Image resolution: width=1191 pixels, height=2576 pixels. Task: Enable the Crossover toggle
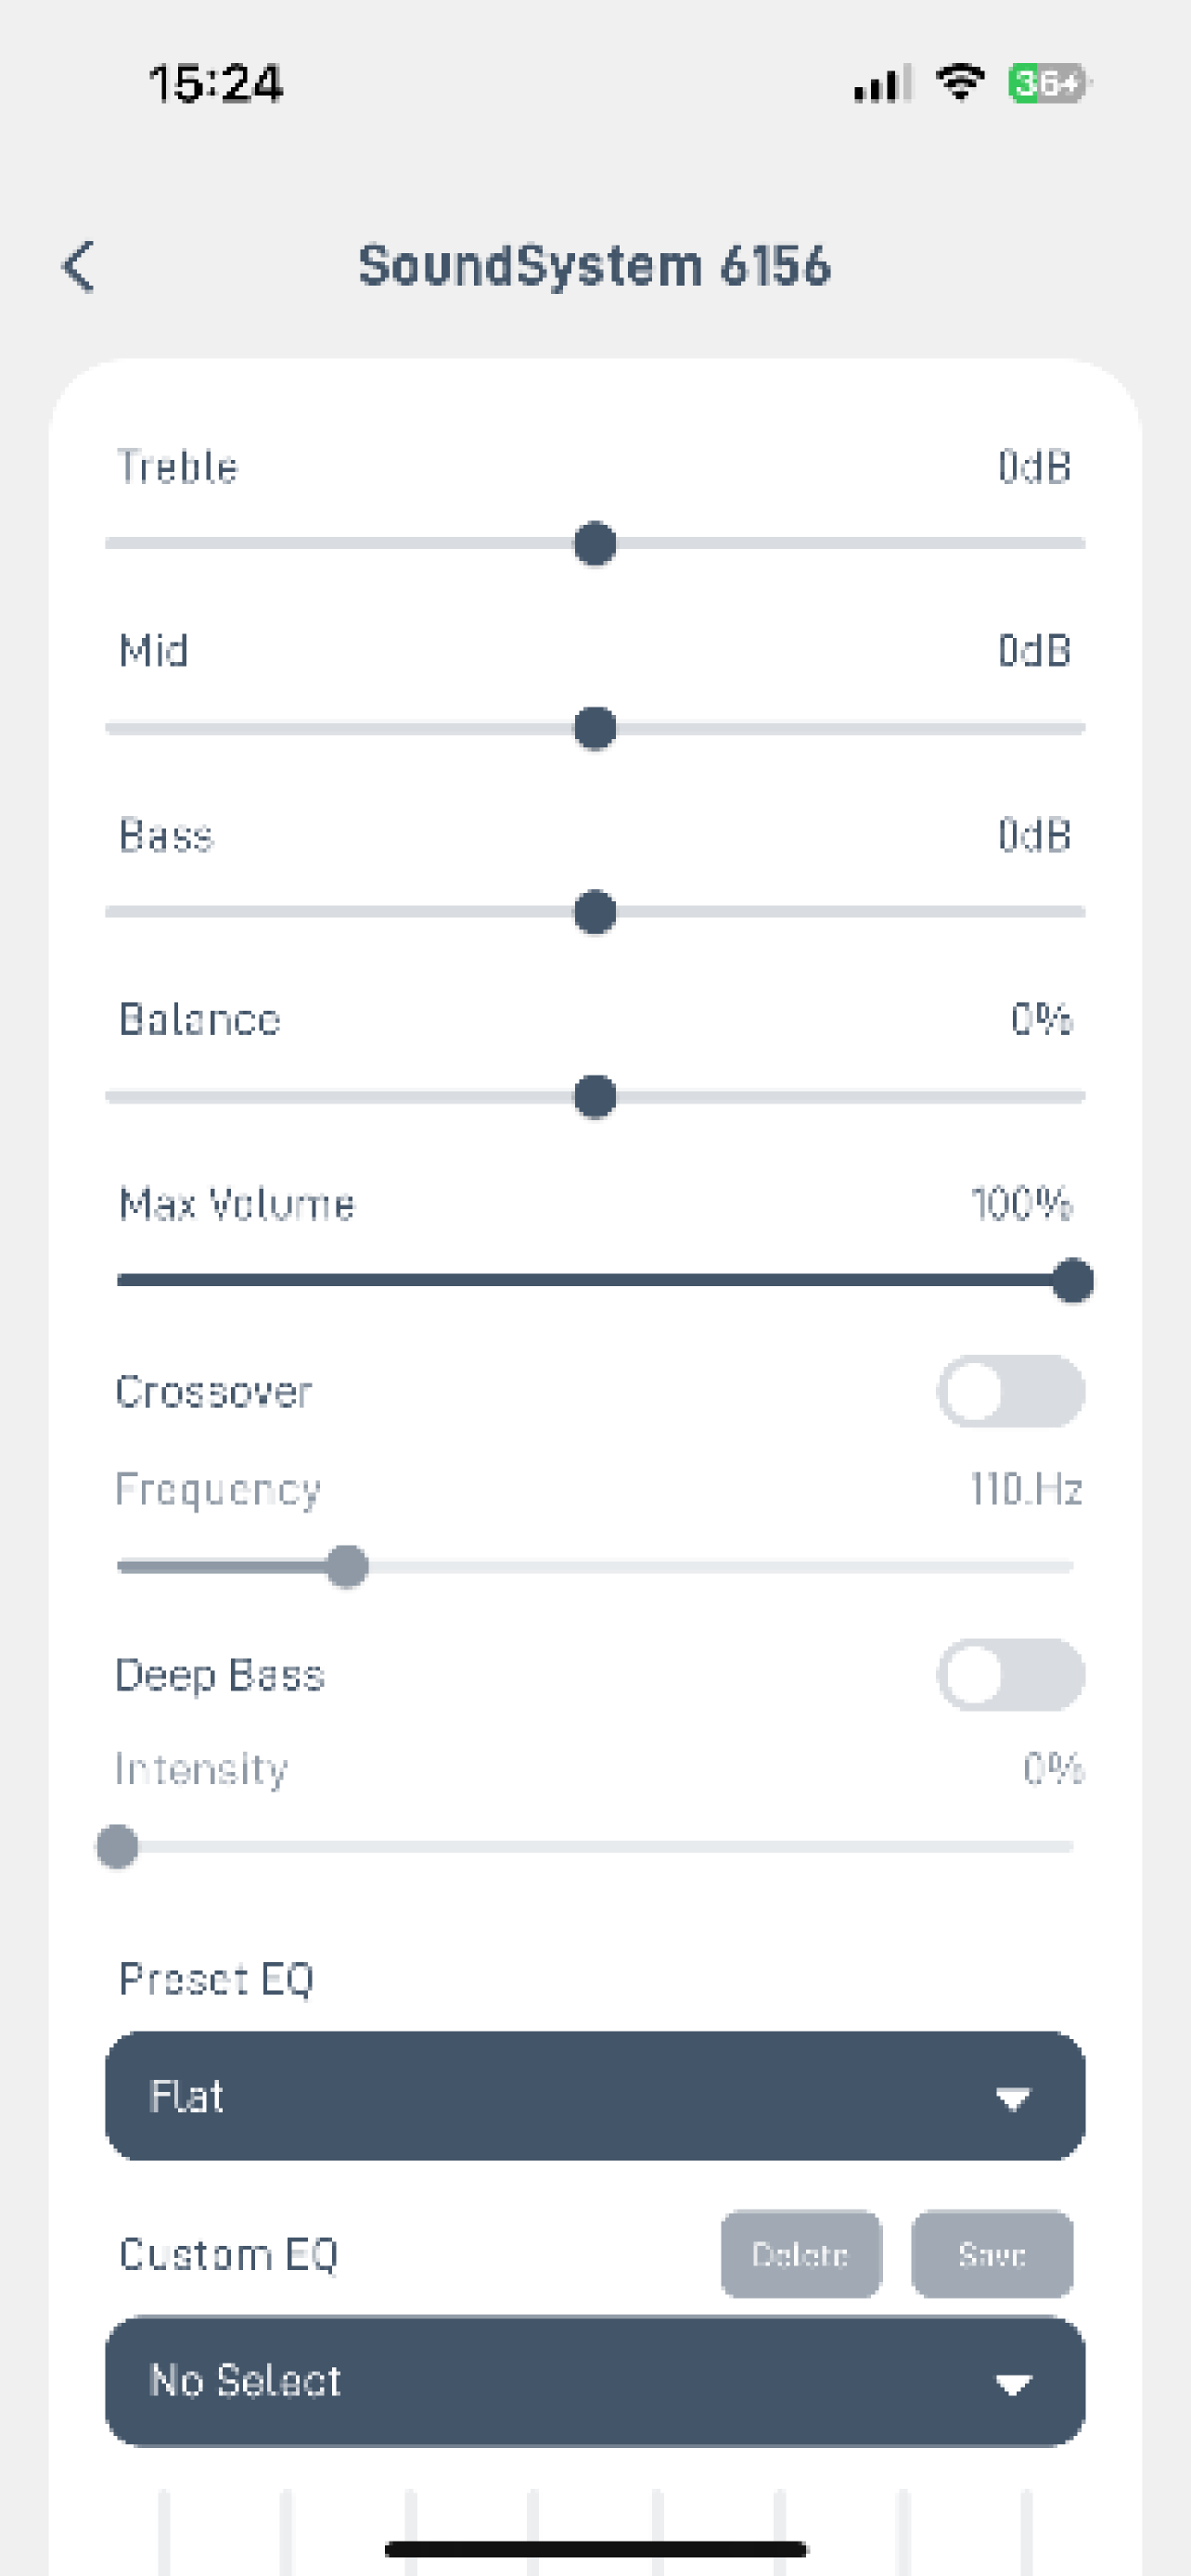point(1010,1391)
